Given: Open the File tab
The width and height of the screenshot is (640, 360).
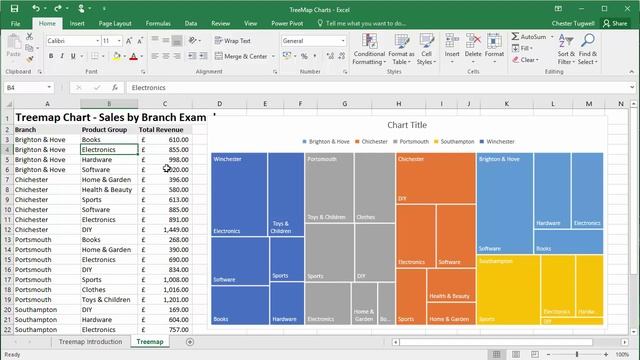Looking at the screenshot, I should pos(16,23).
